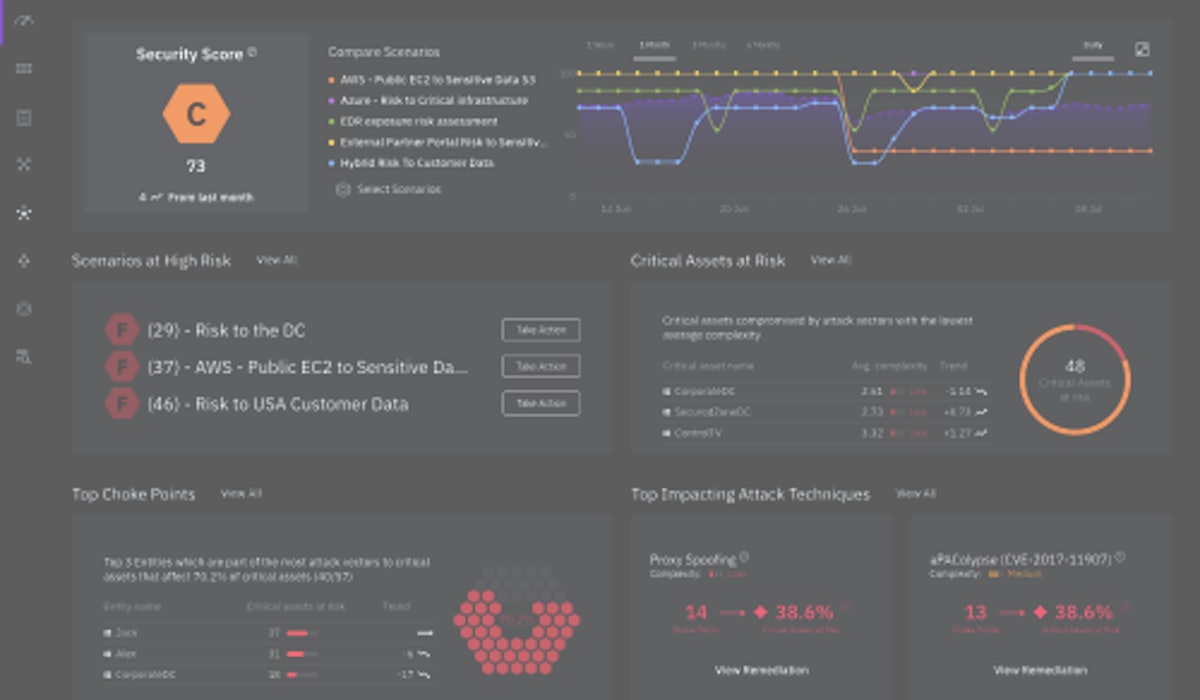Toggle the EDR exposure risk assessment legend entry
Screen dimensions: 1200x700
419,121
